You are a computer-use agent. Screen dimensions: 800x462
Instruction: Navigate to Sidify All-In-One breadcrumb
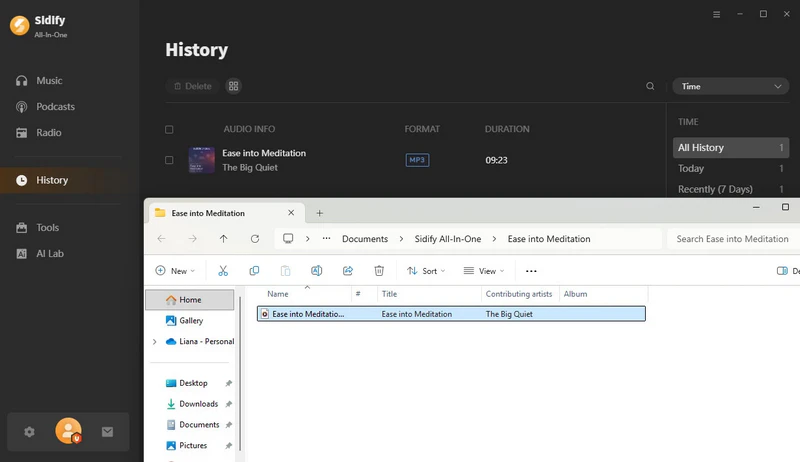coord(448,239)
